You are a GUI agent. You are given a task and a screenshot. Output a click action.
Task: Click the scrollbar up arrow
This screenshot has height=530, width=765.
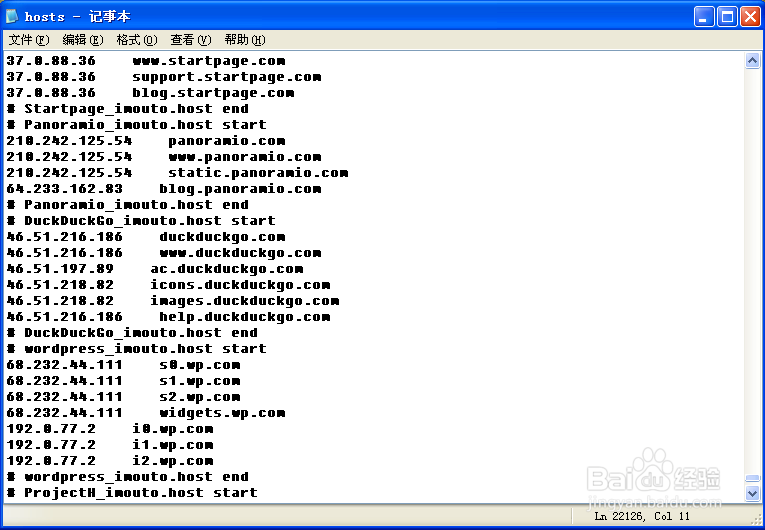[752, 61]
